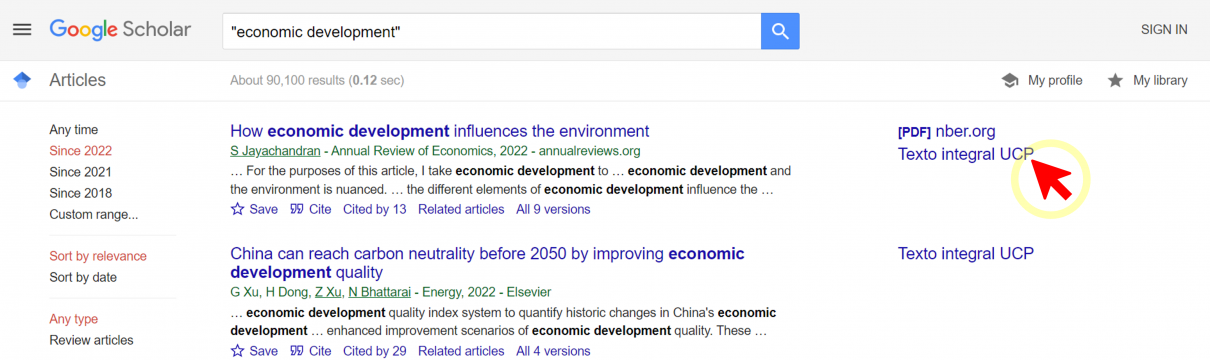Image resolution: width=1210 pixels, height=360 pixels.
Task: Open "How economic development influences the environment"
Action: point(440,131)
